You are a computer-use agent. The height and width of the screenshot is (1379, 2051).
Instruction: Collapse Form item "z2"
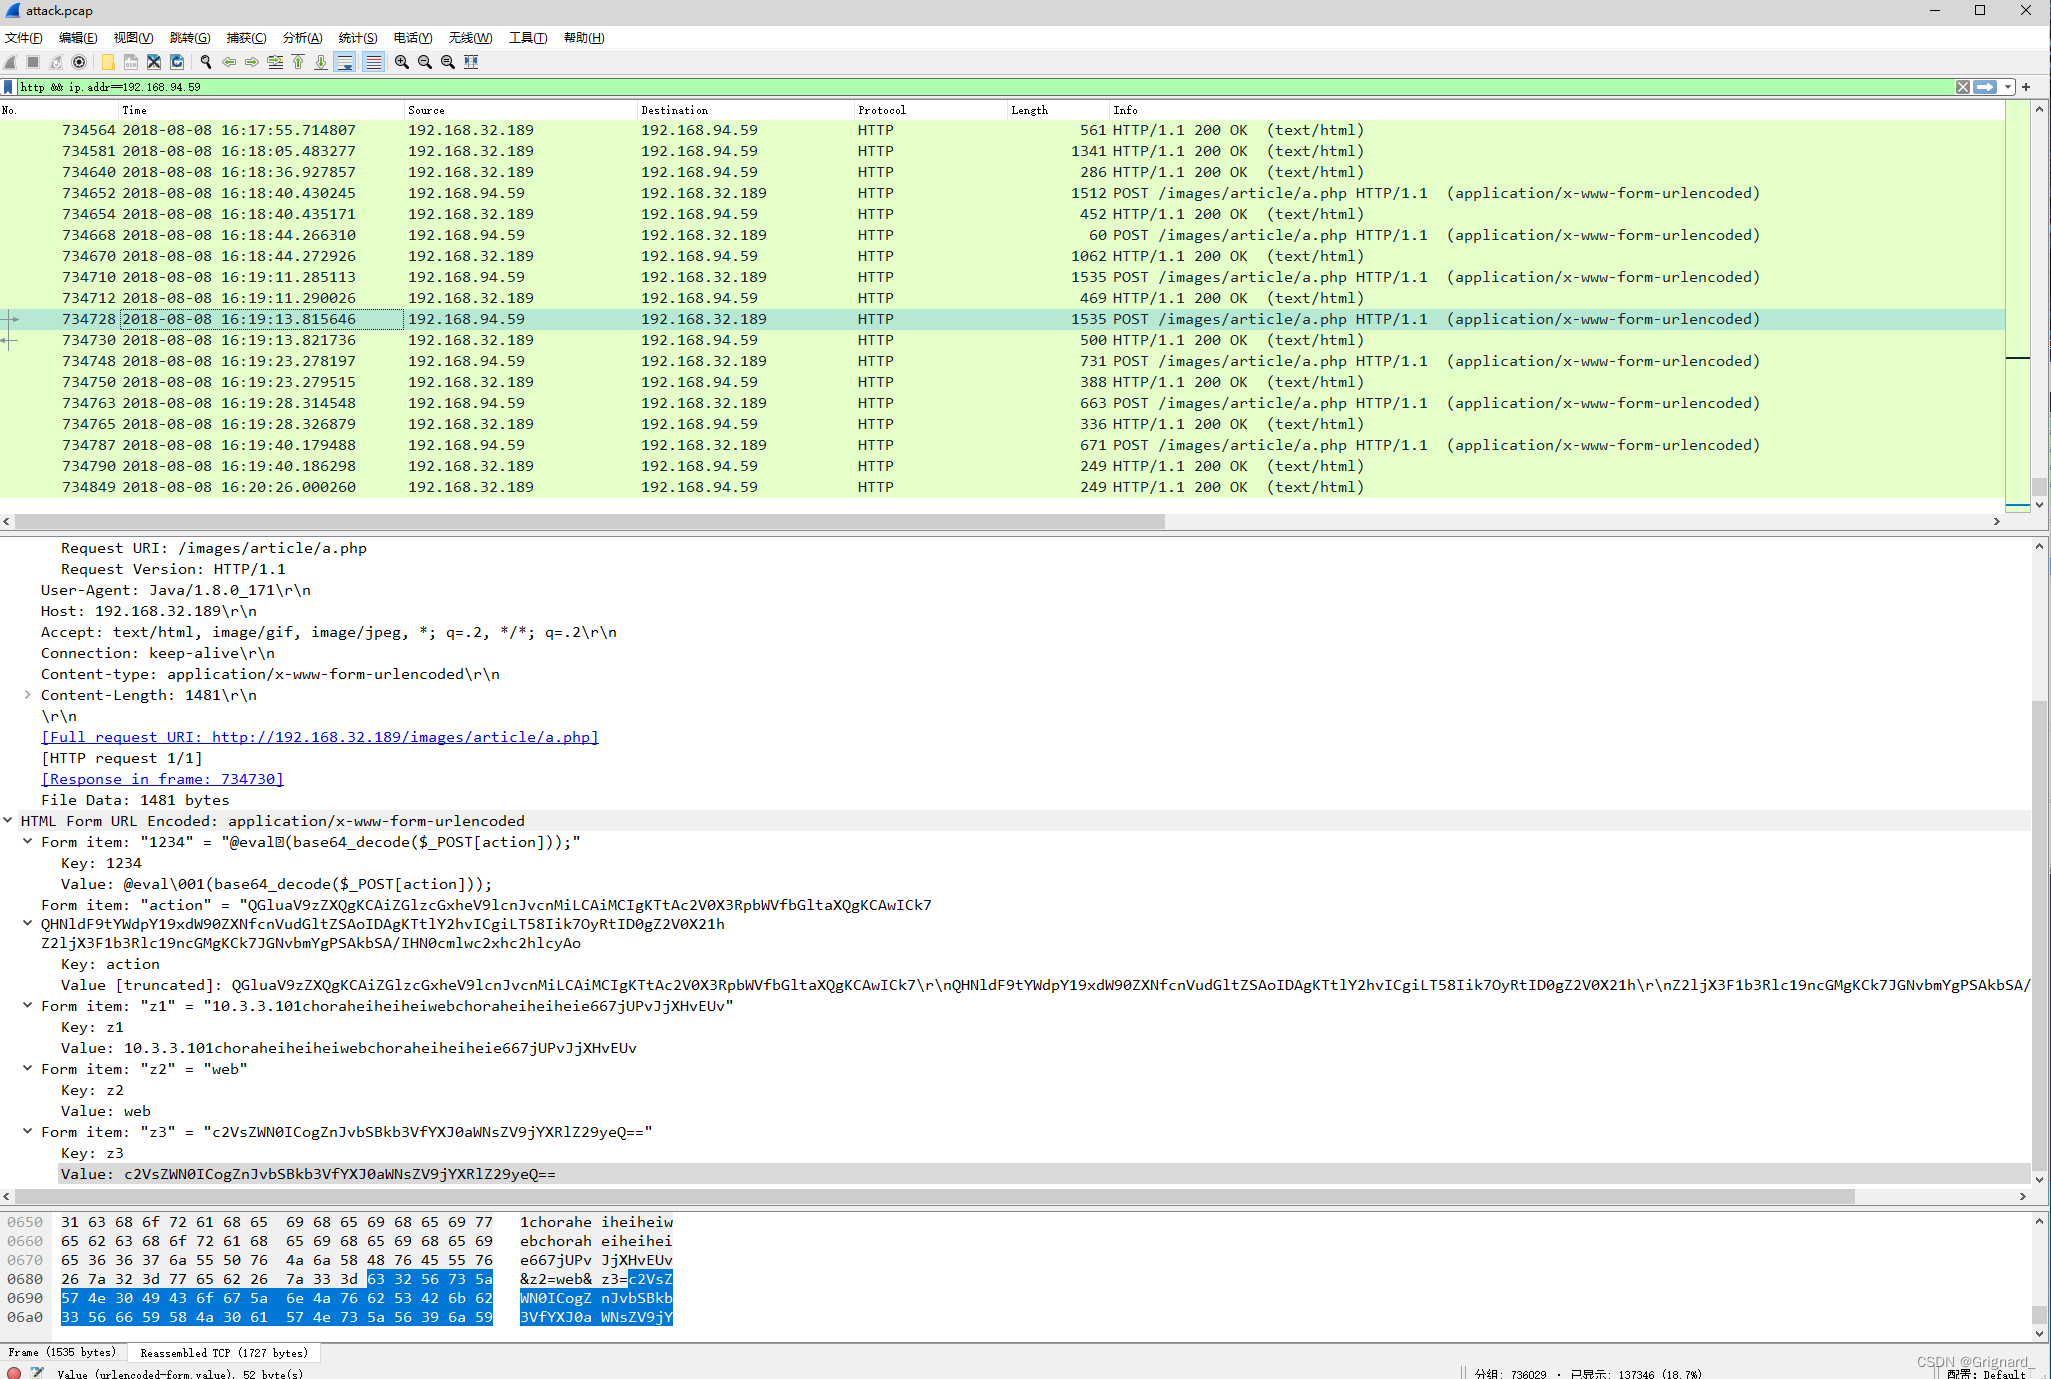[27, 1068]
